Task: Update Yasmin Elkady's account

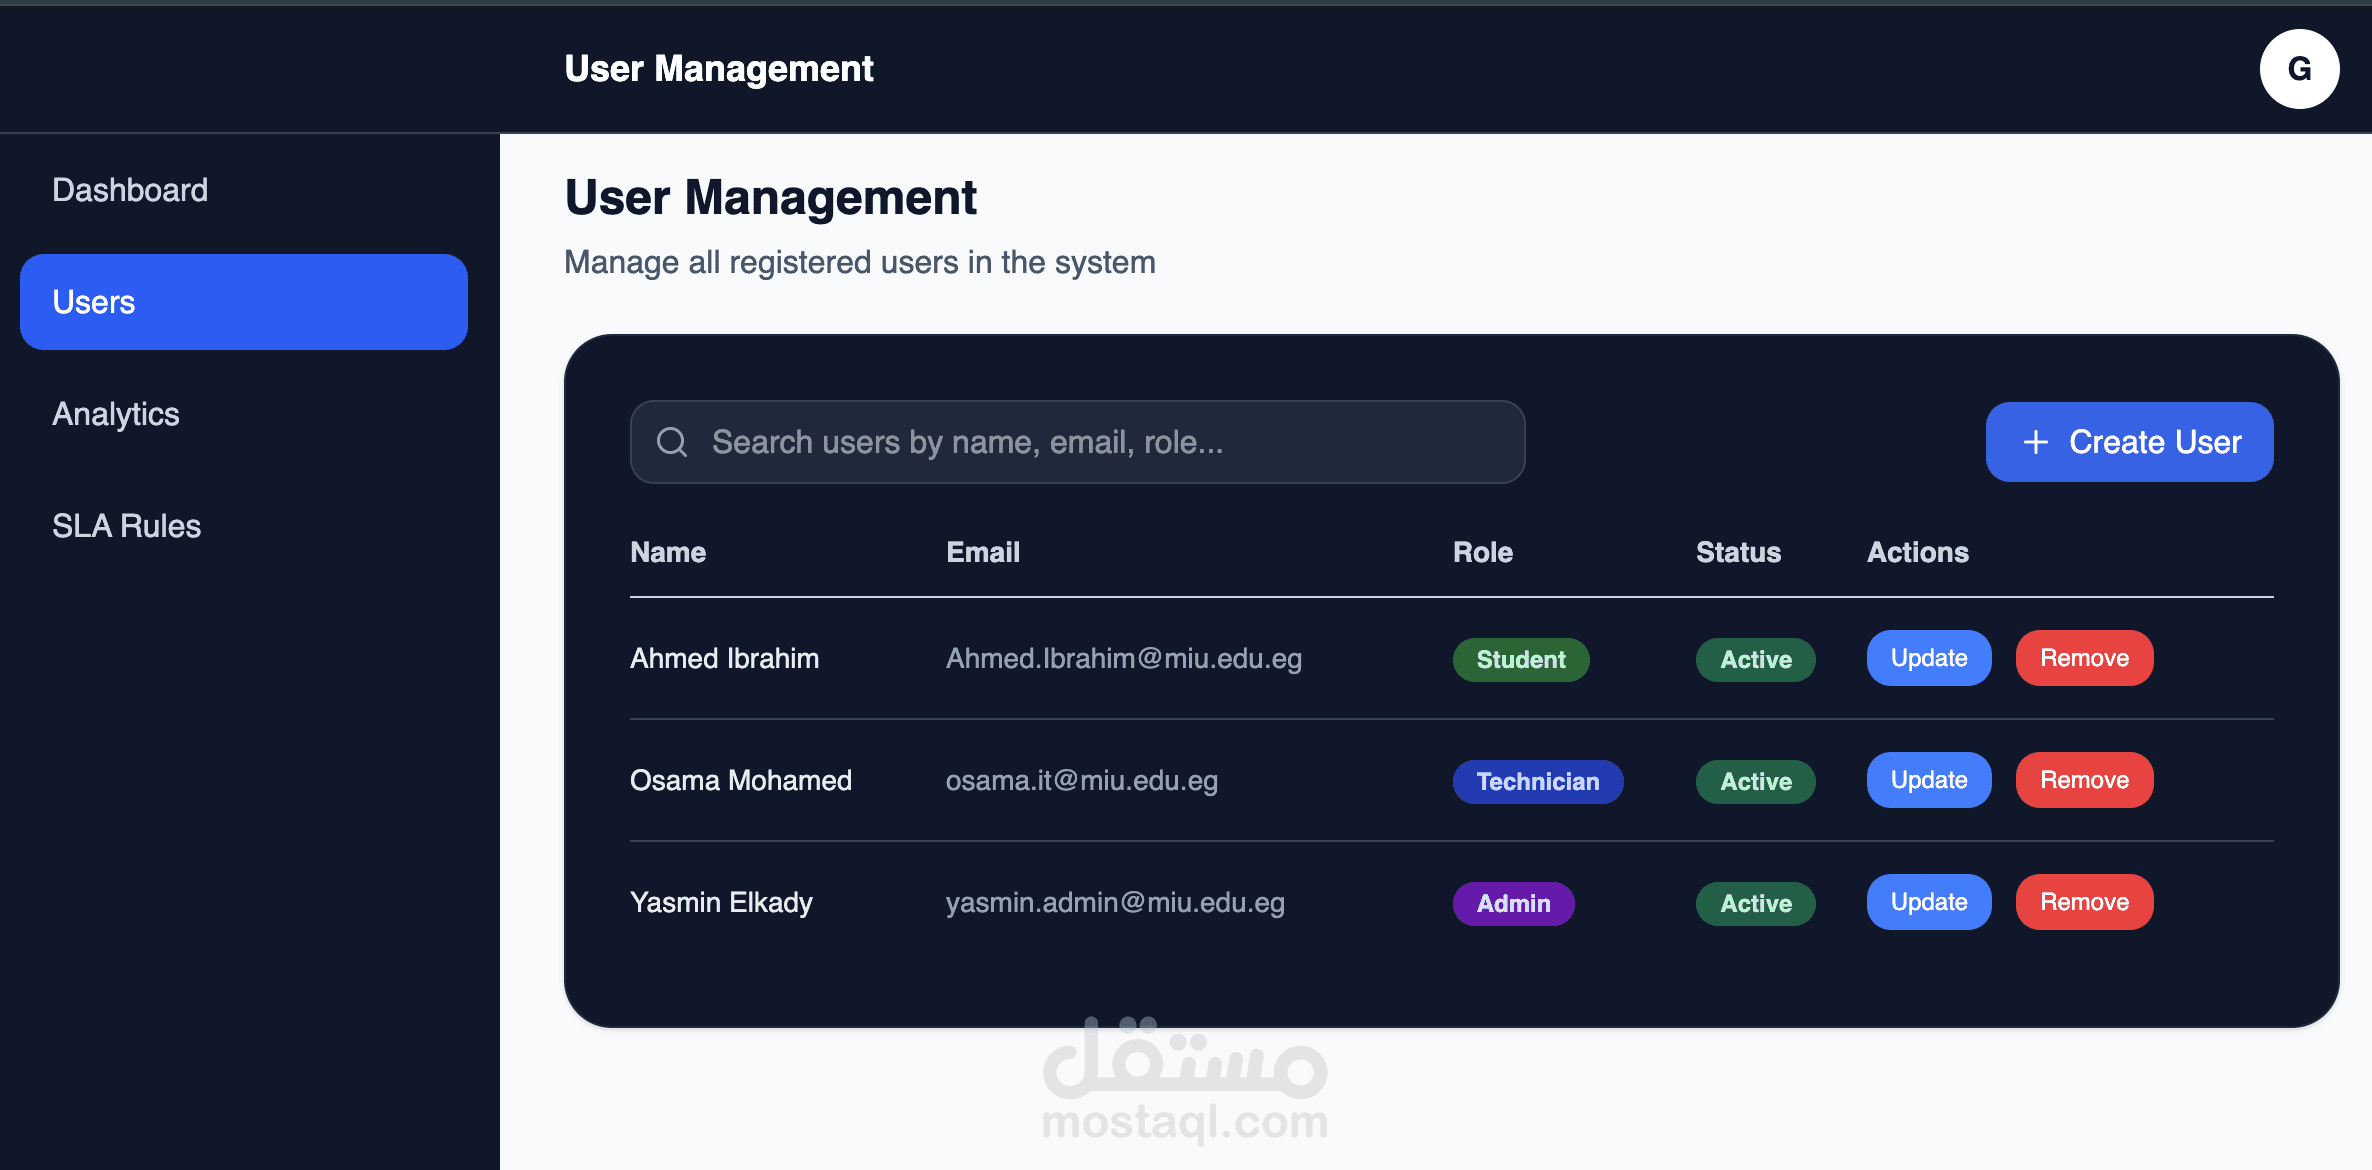Action: pyautogui.click(x=1928, y=902)
